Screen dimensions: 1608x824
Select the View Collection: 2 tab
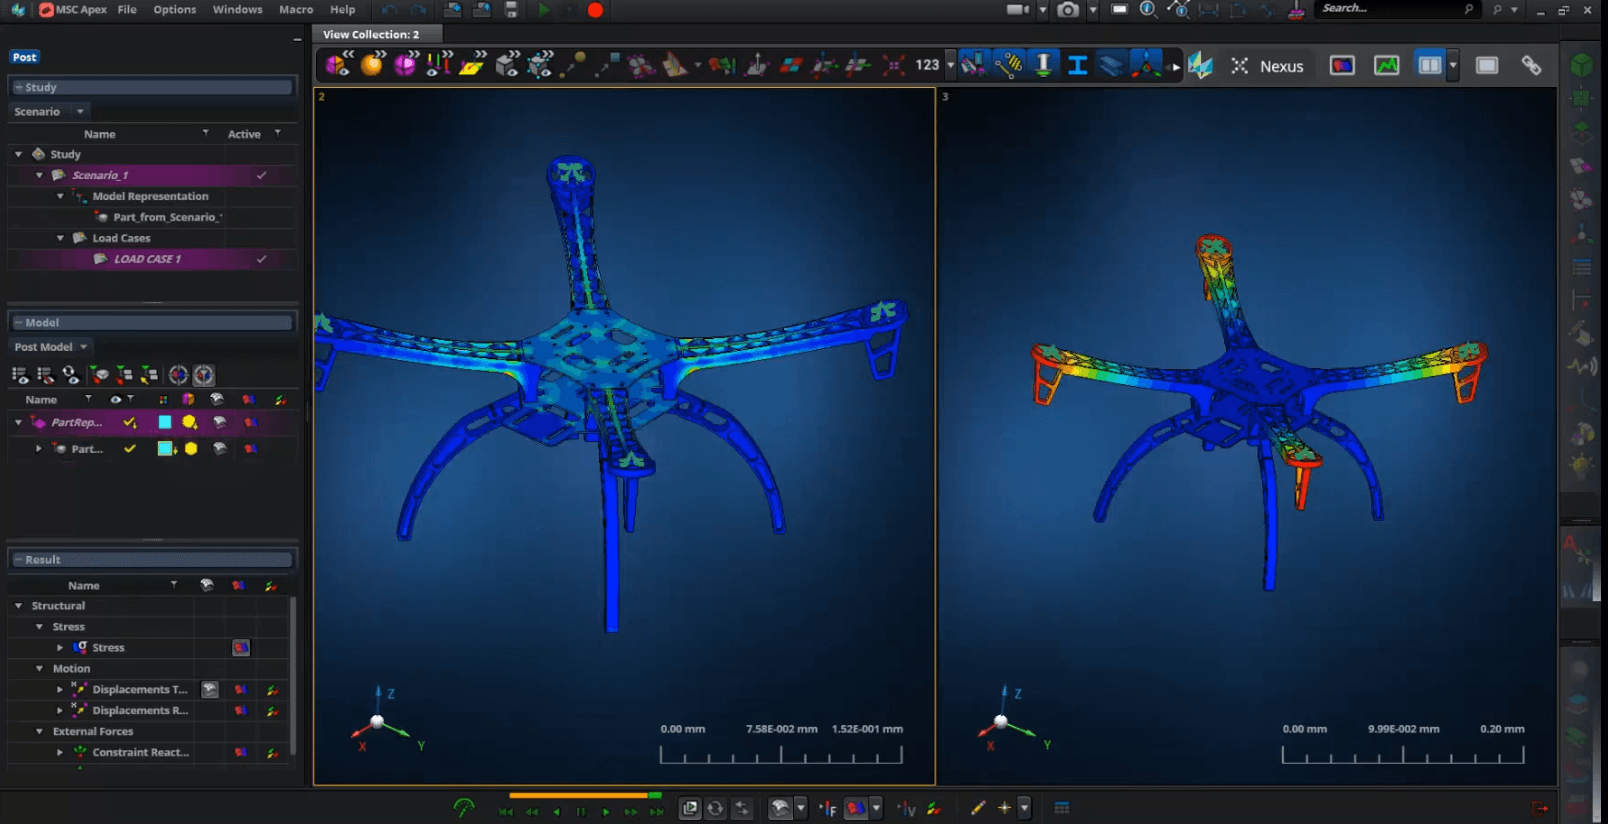(371, 34)
